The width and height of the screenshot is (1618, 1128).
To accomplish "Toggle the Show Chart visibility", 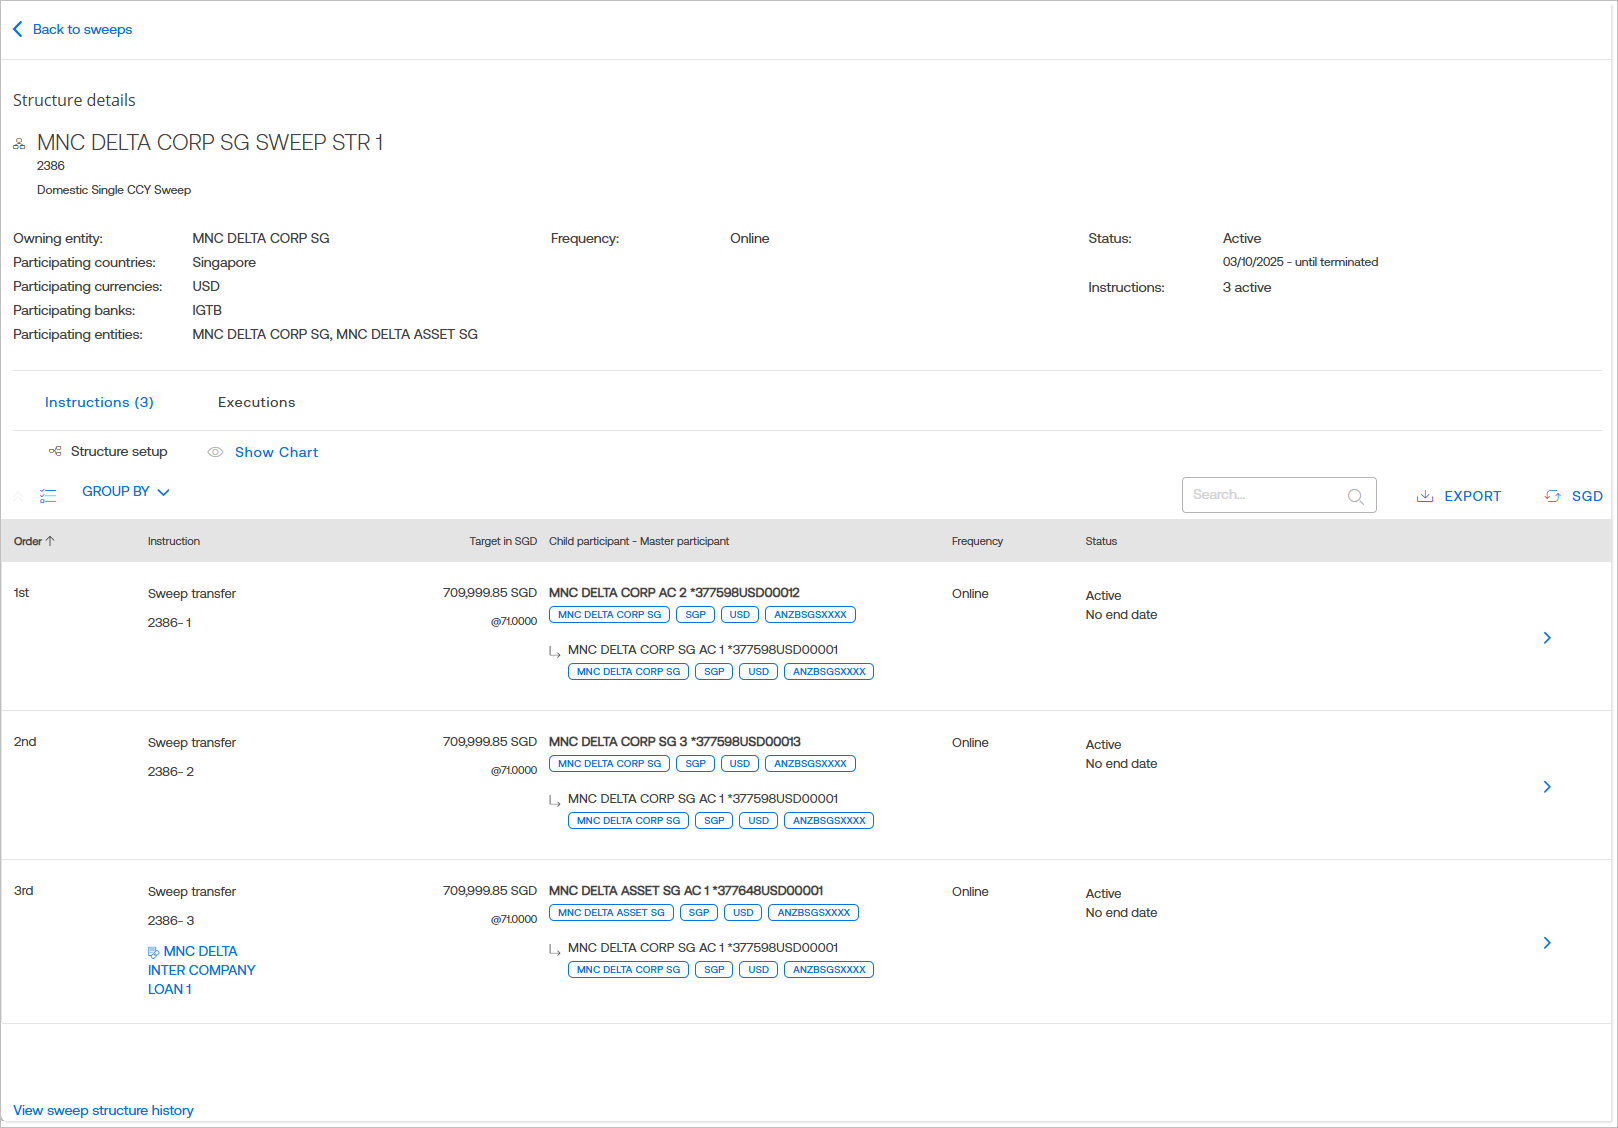I will tap(276, 452).
